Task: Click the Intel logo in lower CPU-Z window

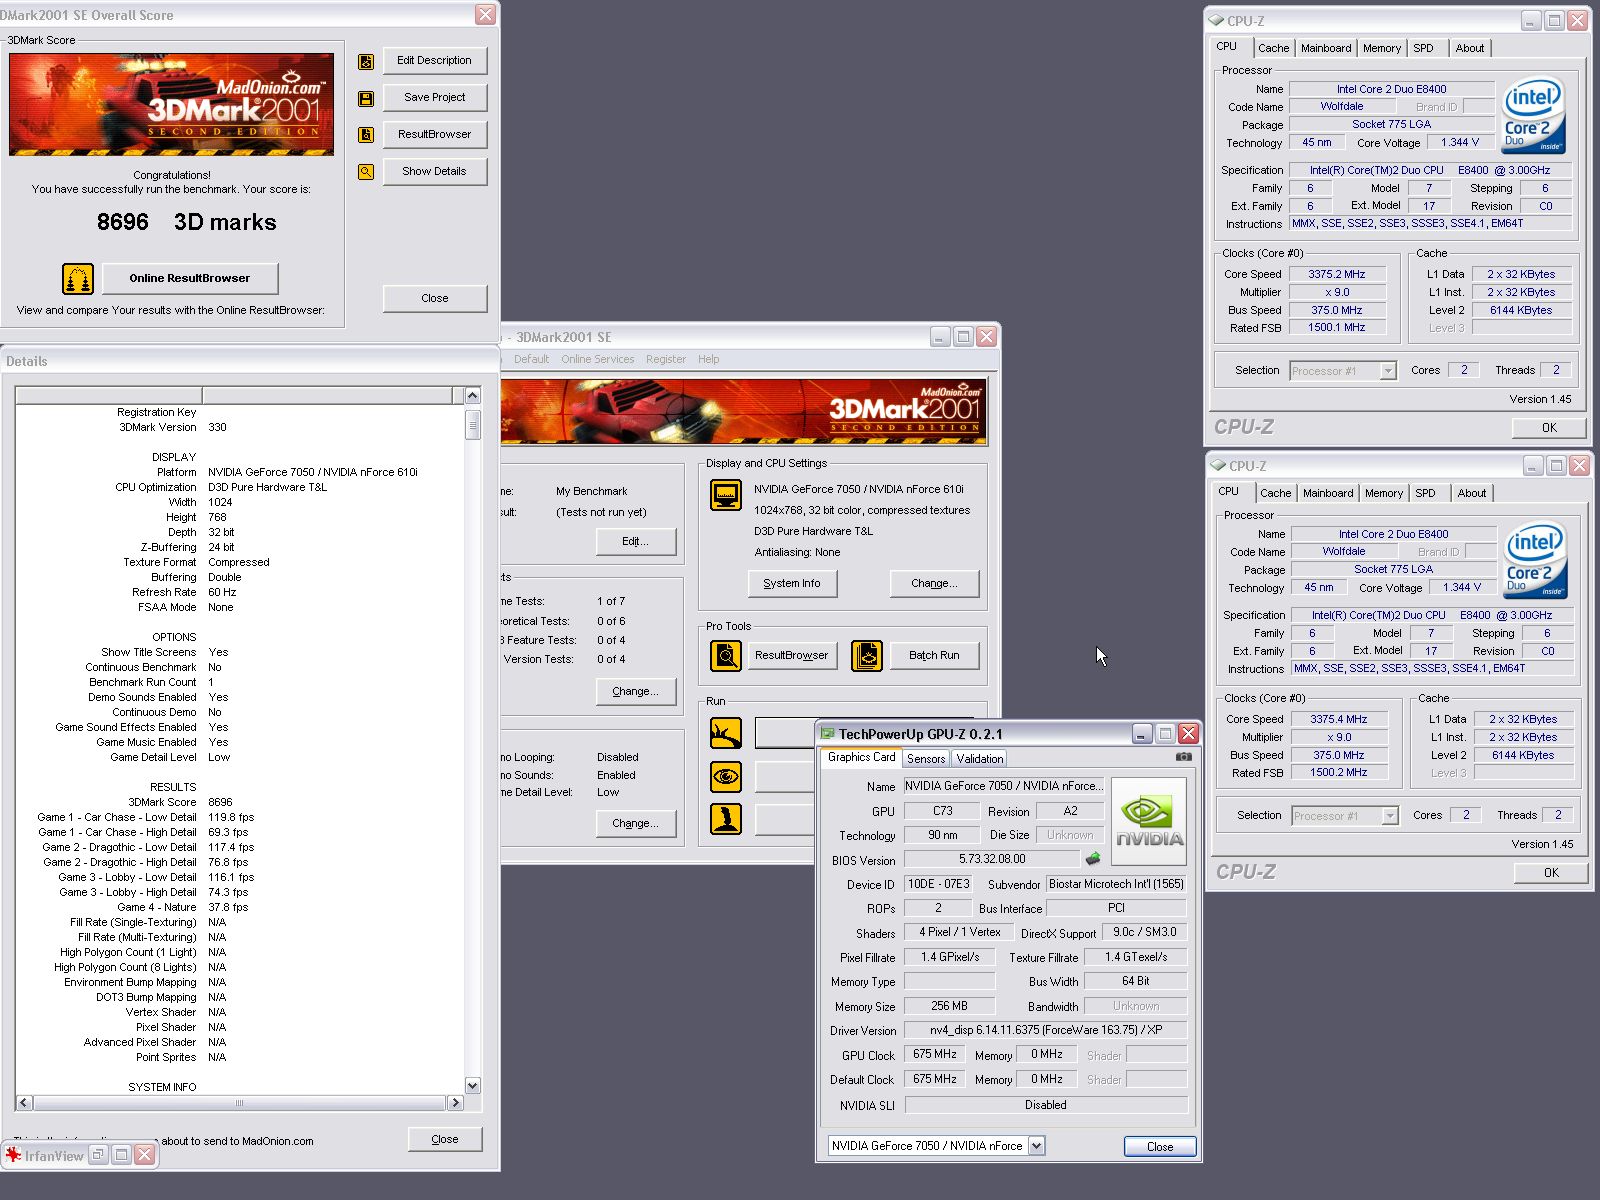Action: (1536, 561)
